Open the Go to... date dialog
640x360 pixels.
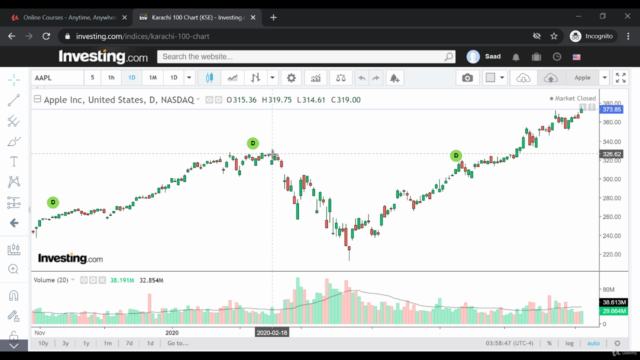(x=178, y=343)
